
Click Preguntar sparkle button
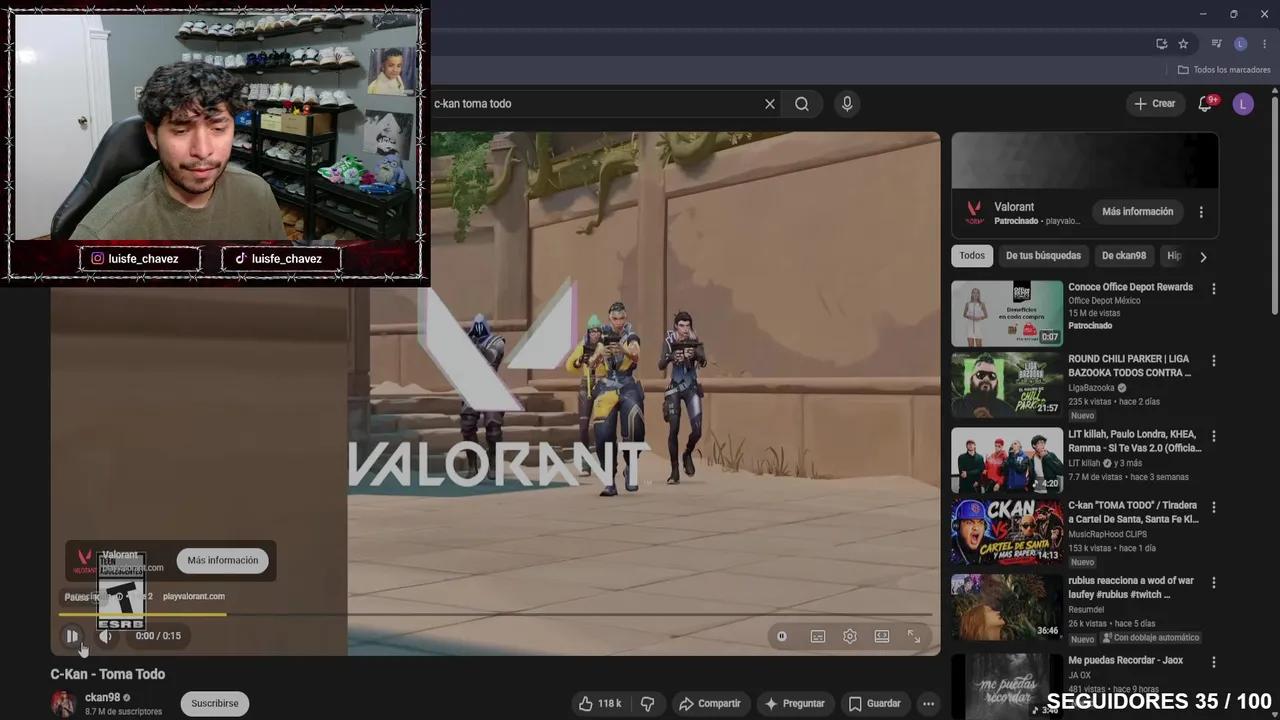point(796,704)
